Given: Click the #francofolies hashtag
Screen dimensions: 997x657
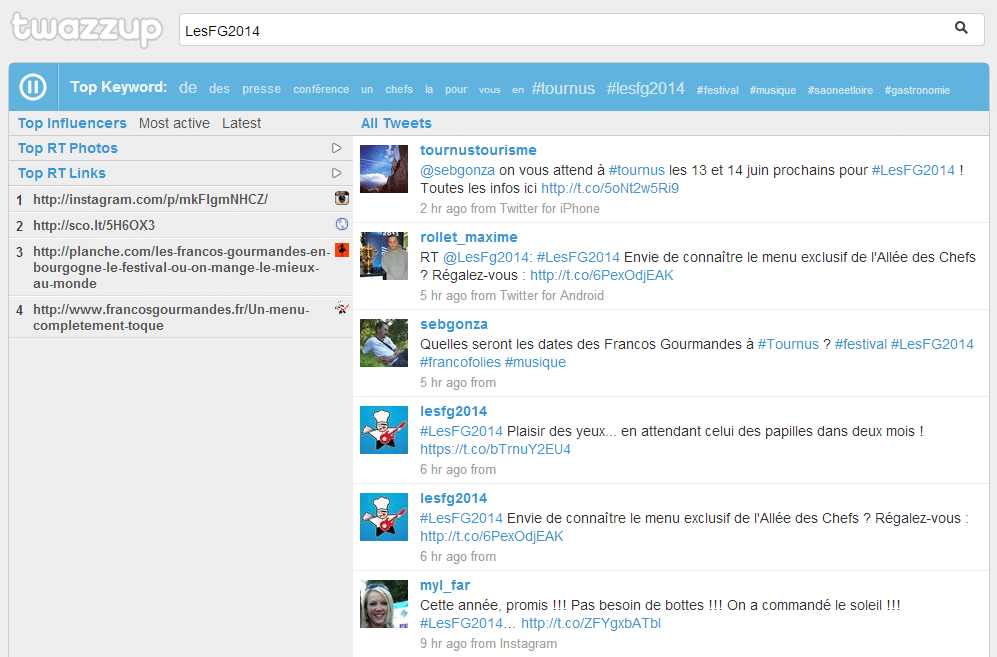Looking at the screenshot, I should click(460, 363).
